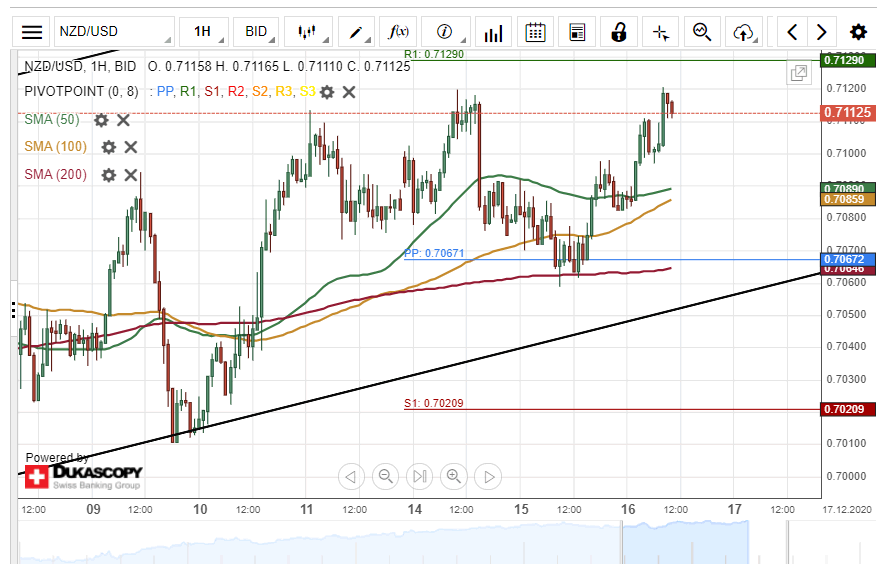Open the hamburger main menu

[32, 32]
